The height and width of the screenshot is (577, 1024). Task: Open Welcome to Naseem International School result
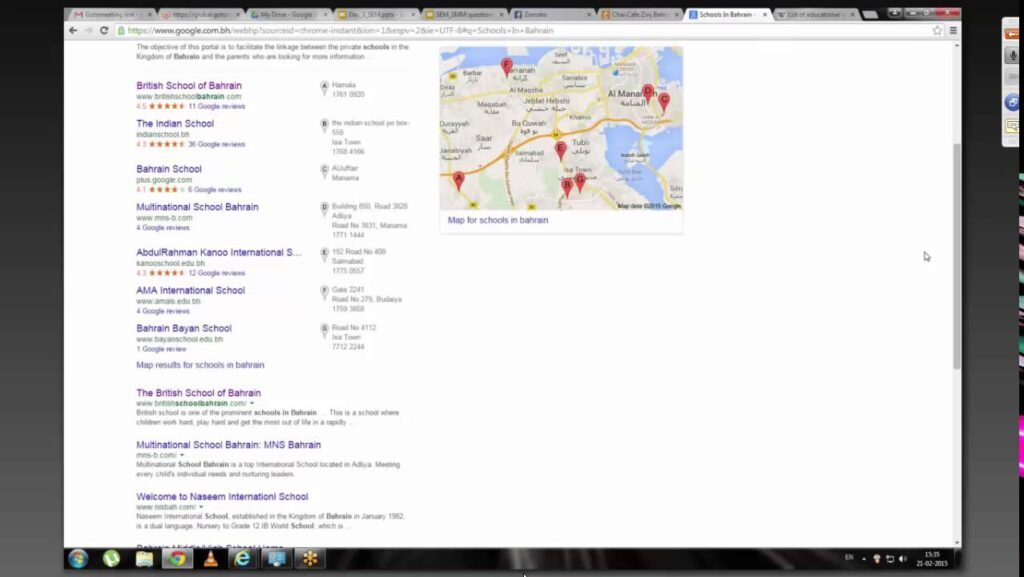point(222,497)
